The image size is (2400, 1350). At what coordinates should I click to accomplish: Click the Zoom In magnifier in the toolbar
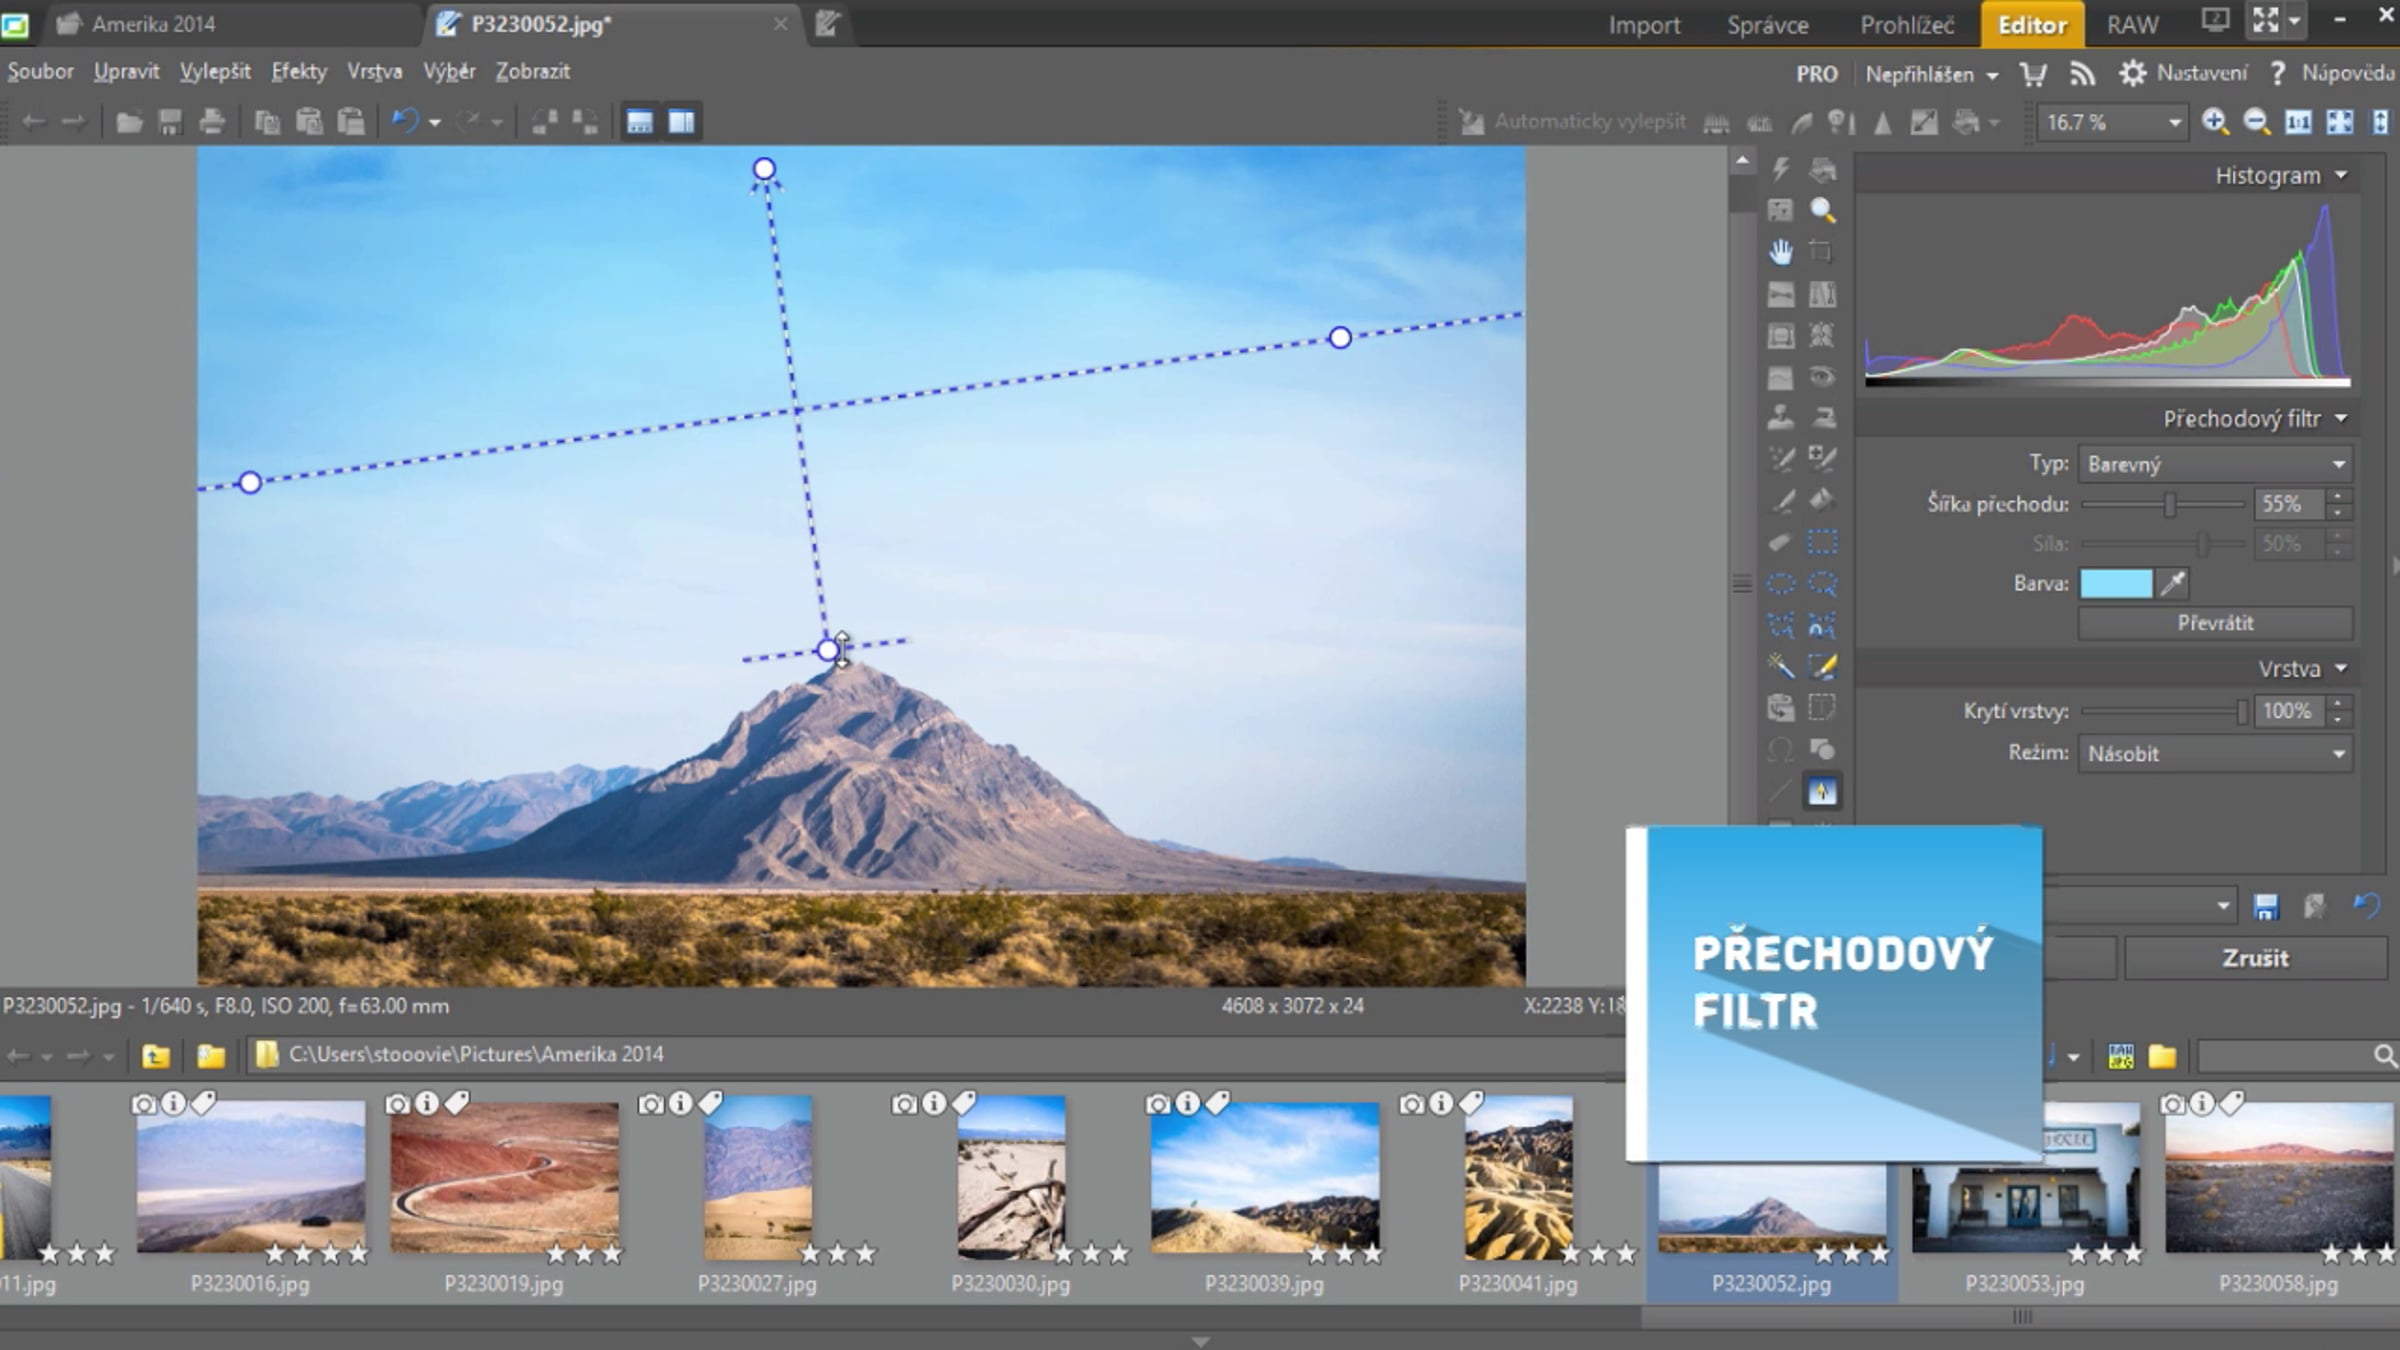tap(2215, 122)
